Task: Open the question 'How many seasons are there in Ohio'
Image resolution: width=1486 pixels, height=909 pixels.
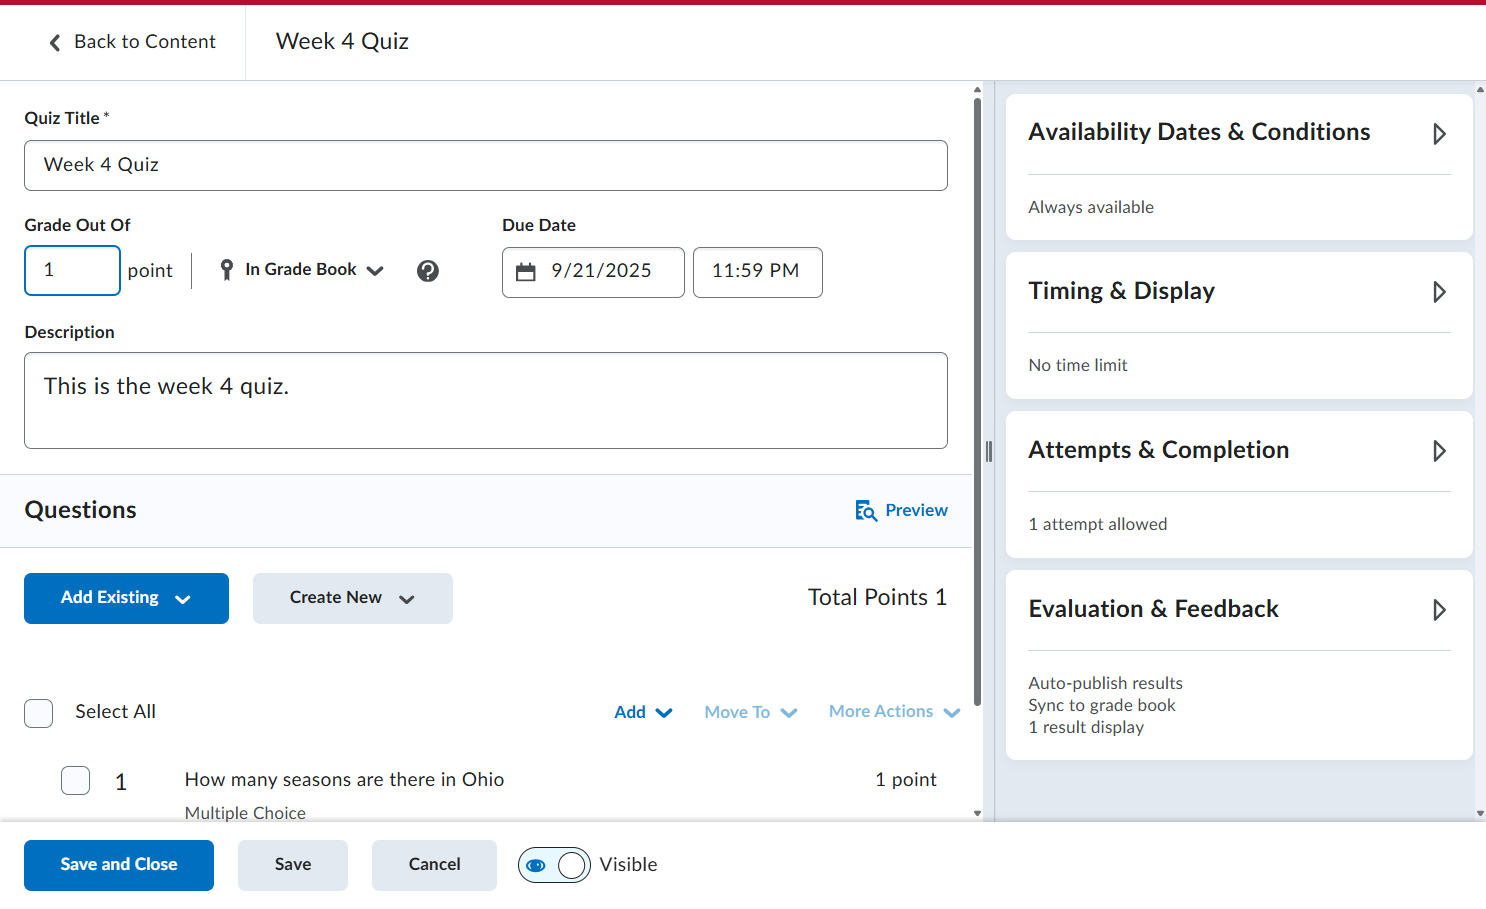Action: [x=344, y=780]
